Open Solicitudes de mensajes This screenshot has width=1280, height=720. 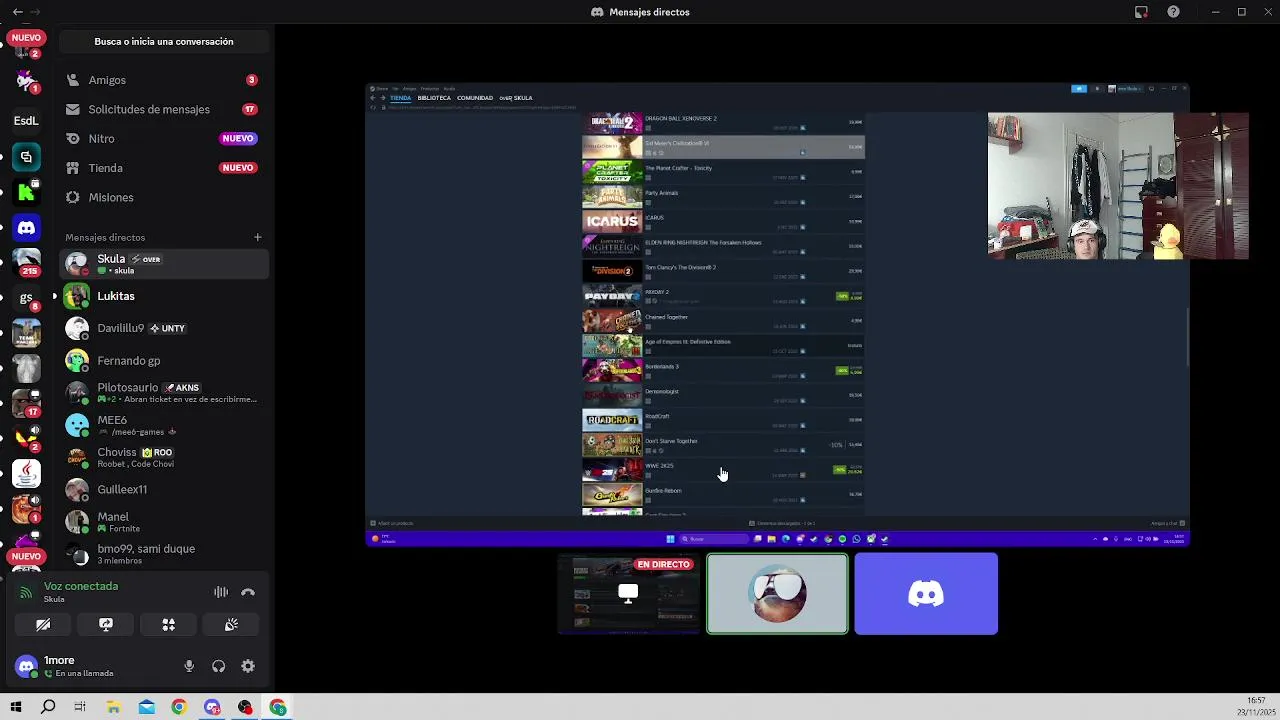(x=164, y=109)
